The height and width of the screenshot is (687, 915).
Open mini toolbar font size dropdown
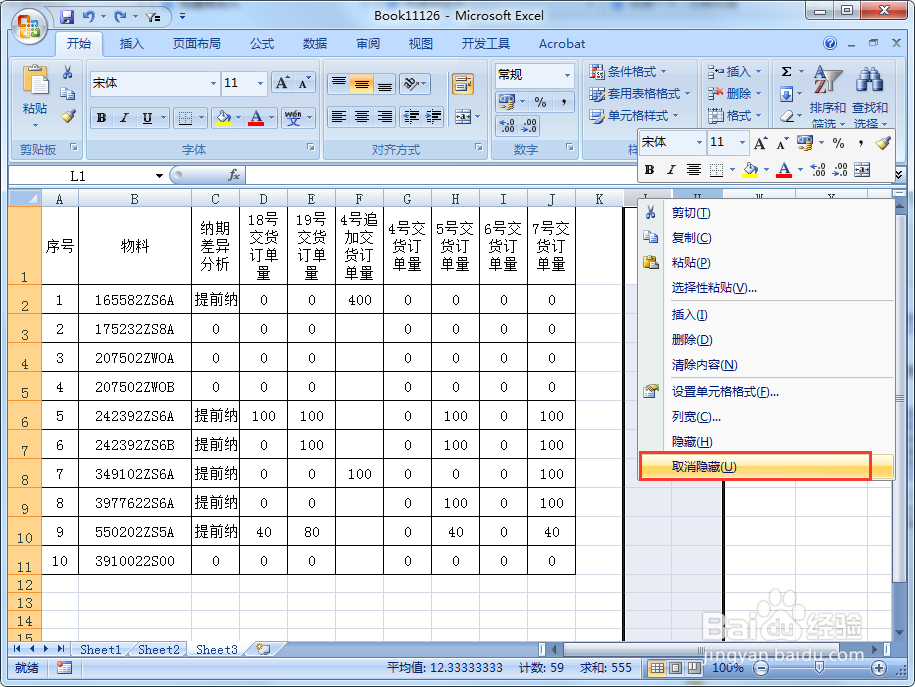click(742, 142)
